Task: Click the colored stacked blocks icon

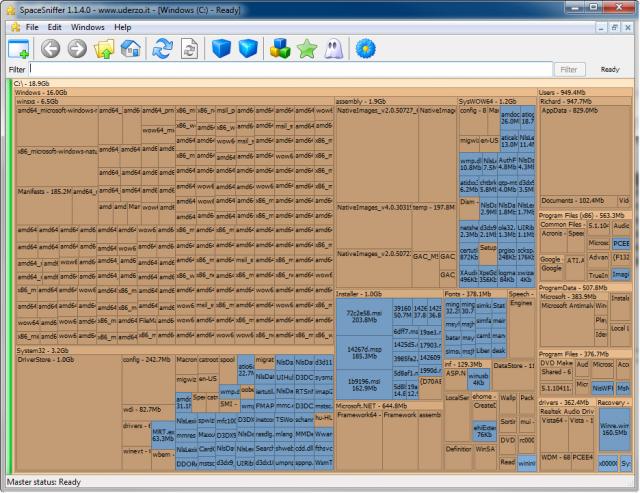Action: pyautogui.click(x=280, y=49)
